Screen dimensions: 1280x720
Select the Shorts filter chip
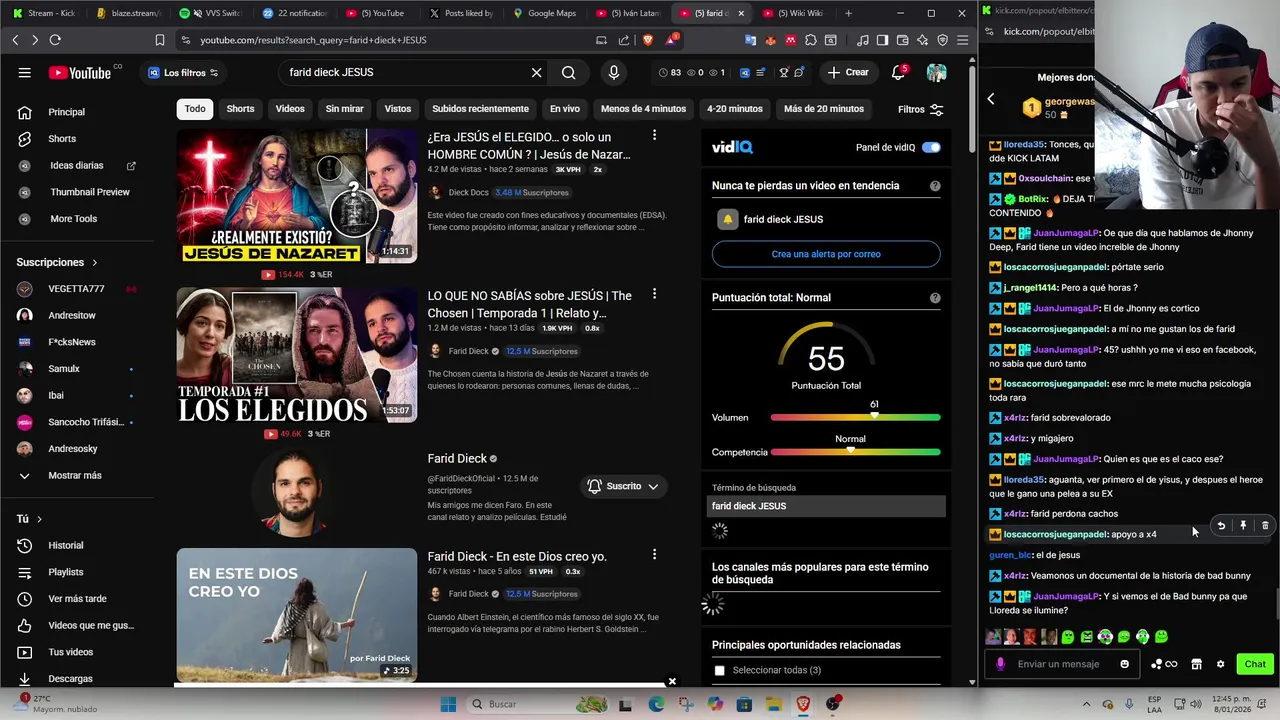point(240,109)
